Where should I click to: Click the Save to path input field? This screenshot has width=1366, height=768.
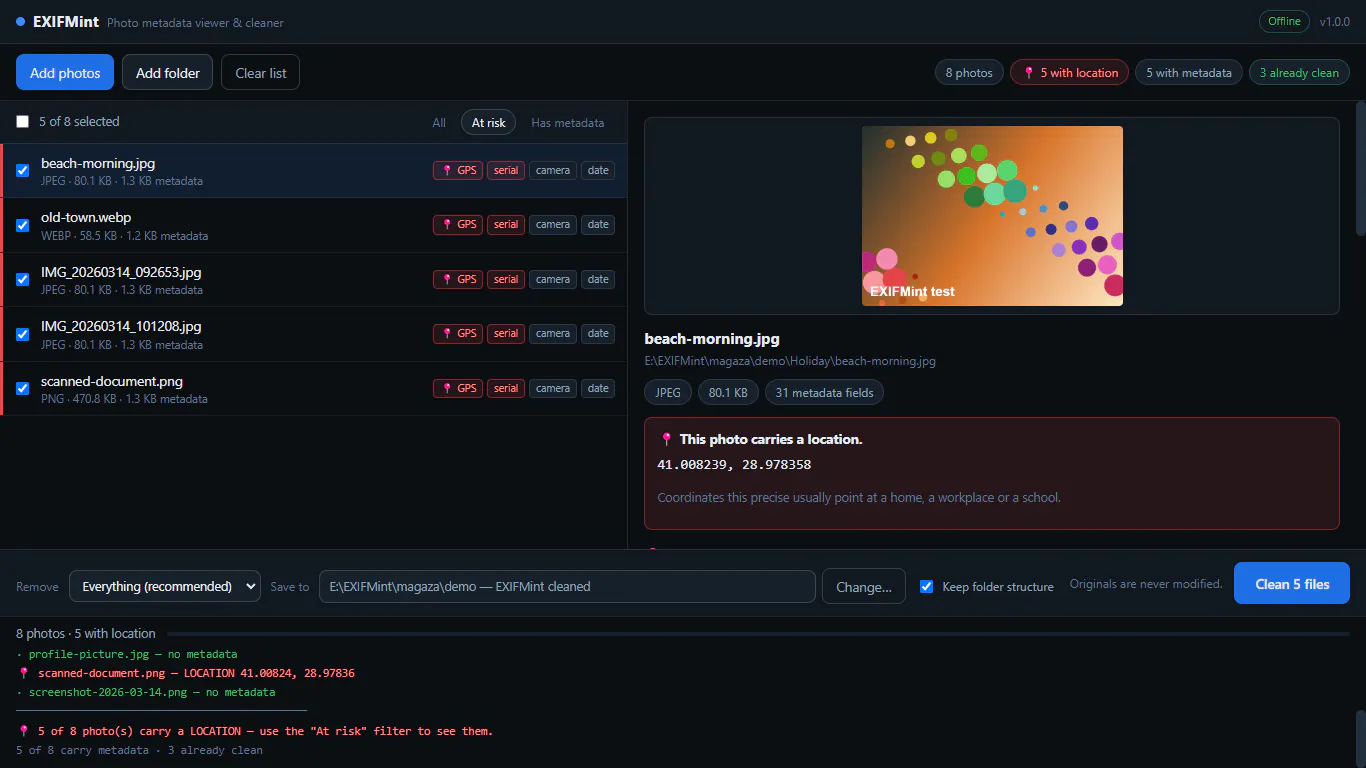coord(567,586)
